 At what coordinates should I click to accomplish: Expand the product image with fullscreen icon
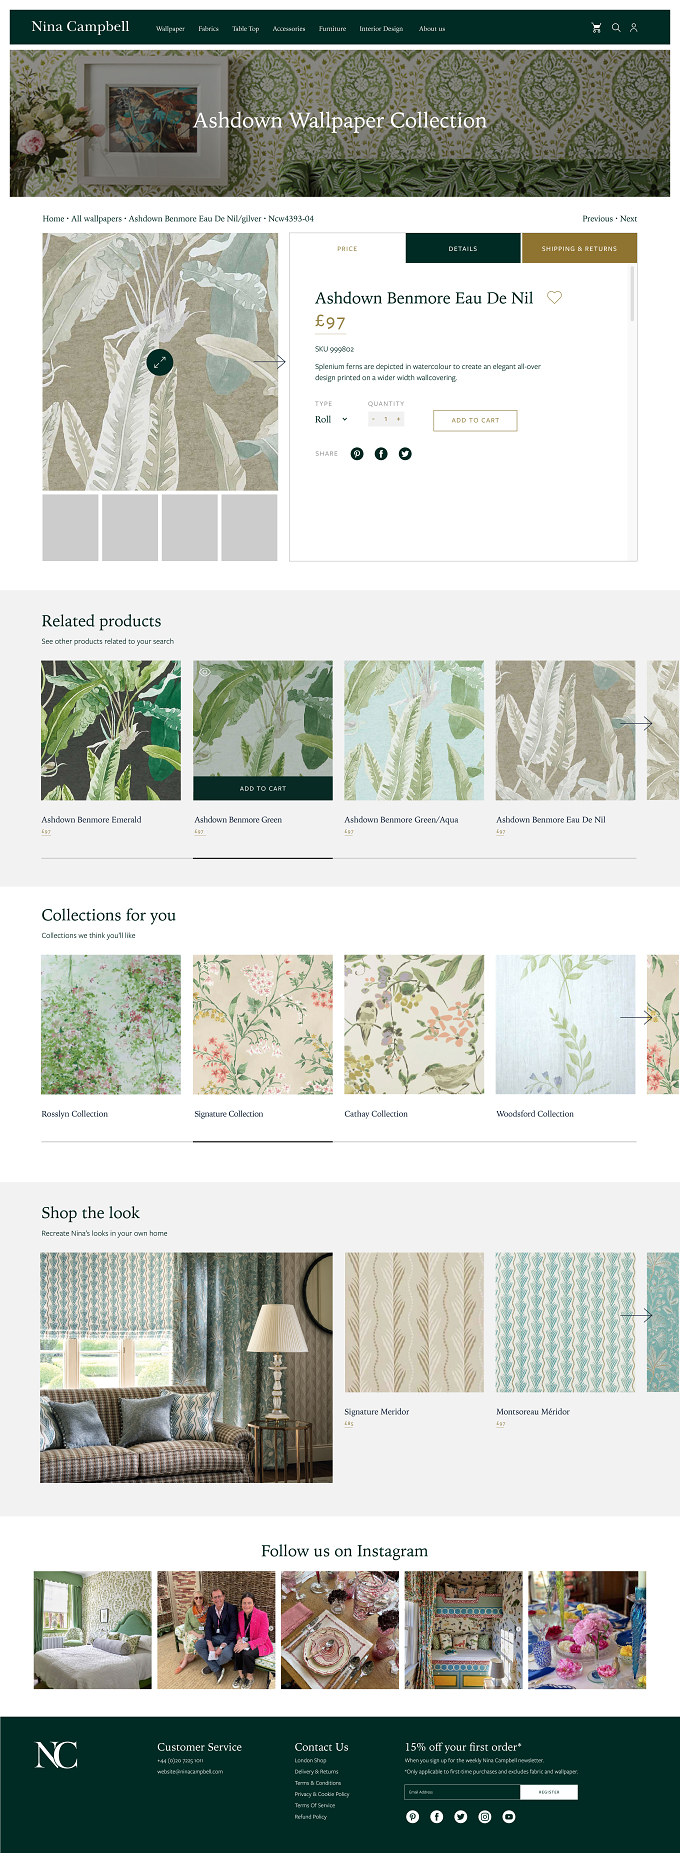coord(160,362)
